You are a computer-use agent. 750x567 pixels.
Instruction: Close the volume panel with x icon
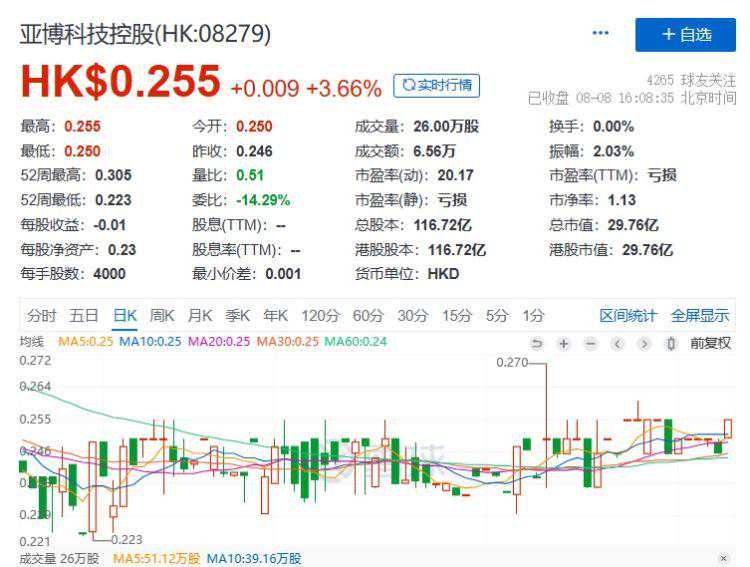point(724,558)
